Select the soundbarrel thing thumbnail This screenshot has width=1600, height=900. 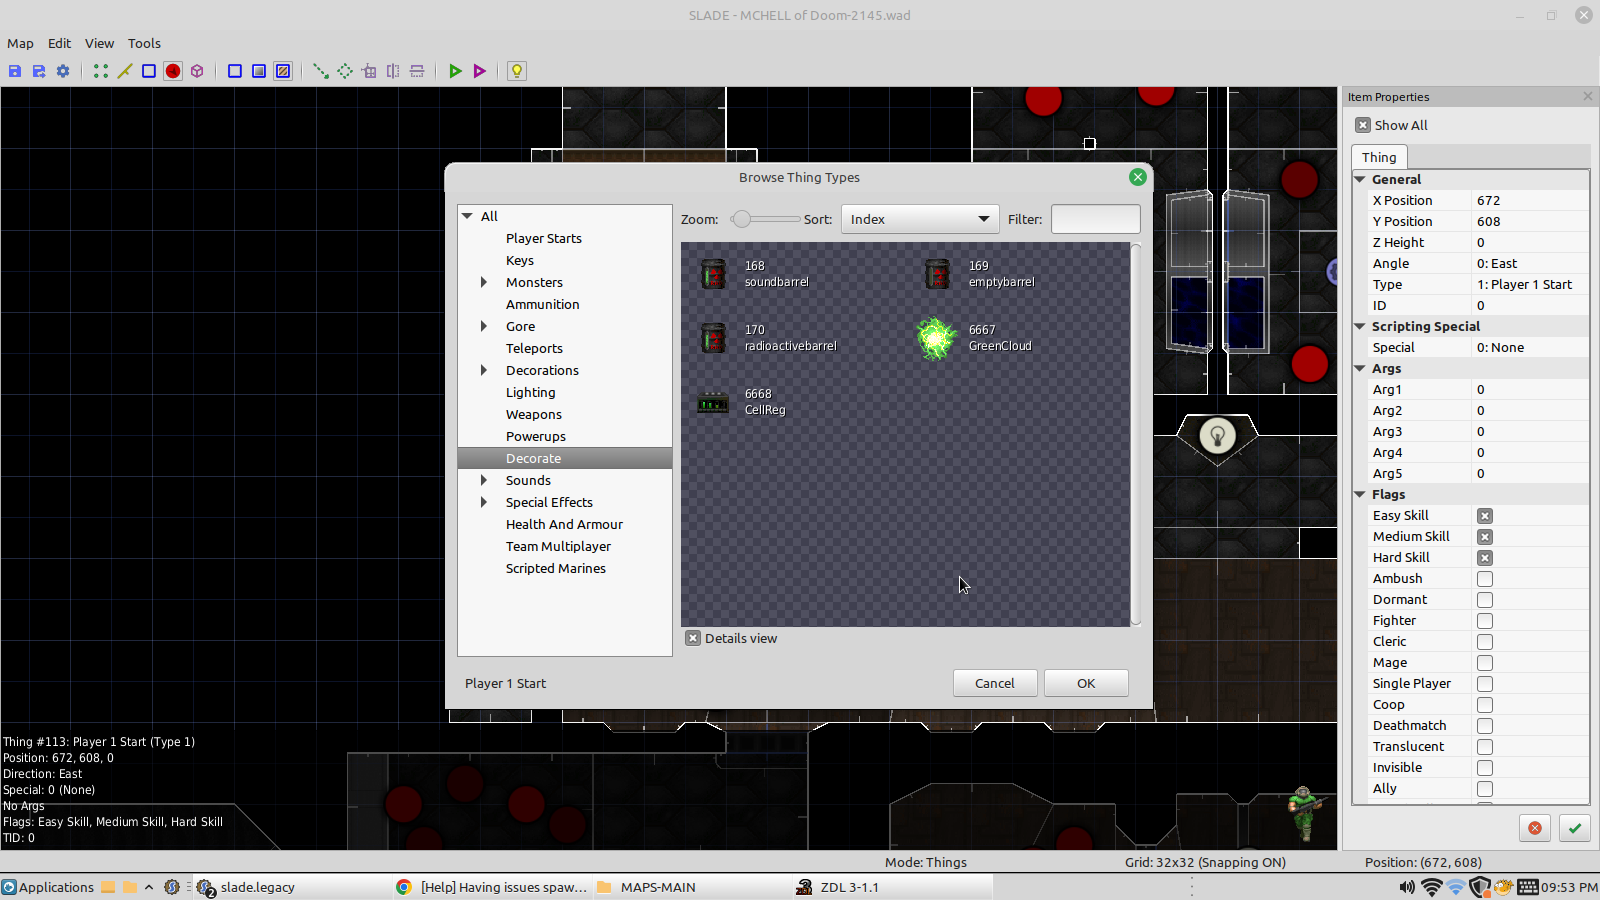coord(714,274)
